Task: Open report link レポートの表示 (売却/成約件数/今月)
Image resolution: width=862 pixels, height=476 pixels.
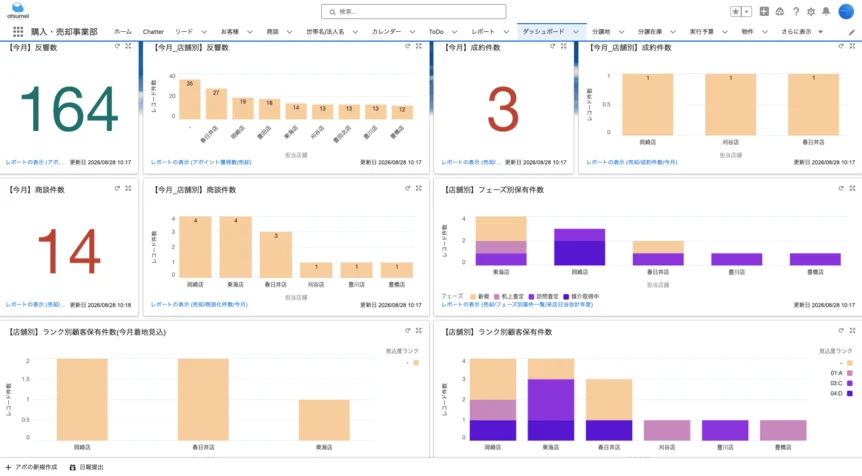Action: click(632, 162)
